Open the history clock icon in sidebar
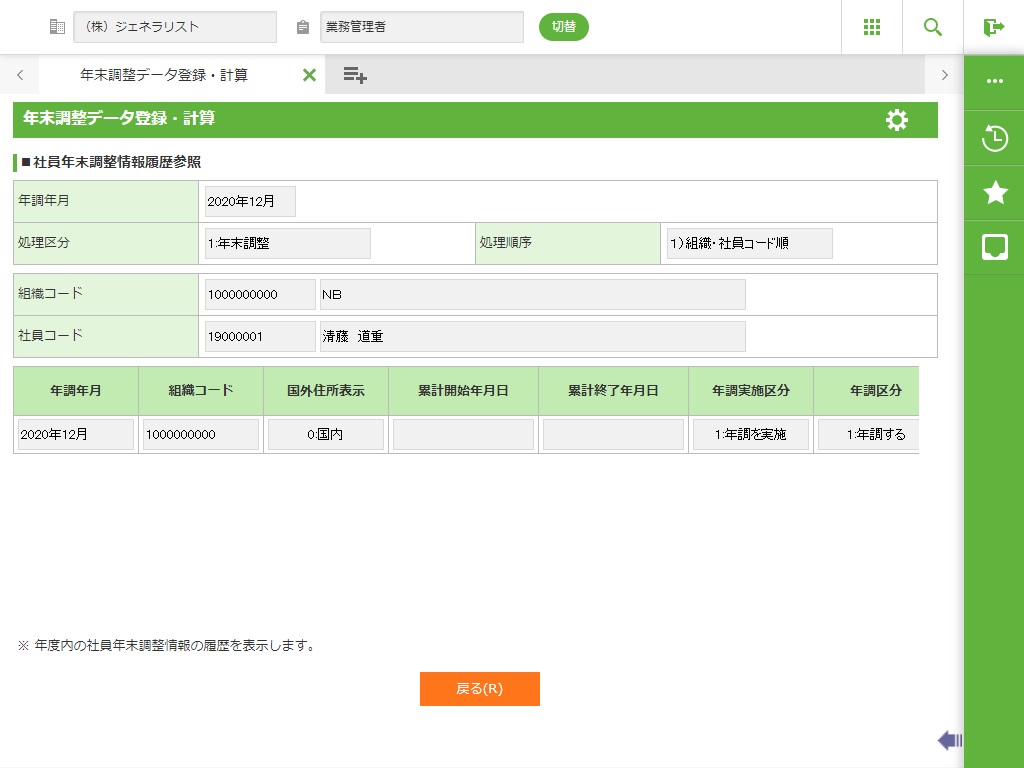 (x=994, y=138)
